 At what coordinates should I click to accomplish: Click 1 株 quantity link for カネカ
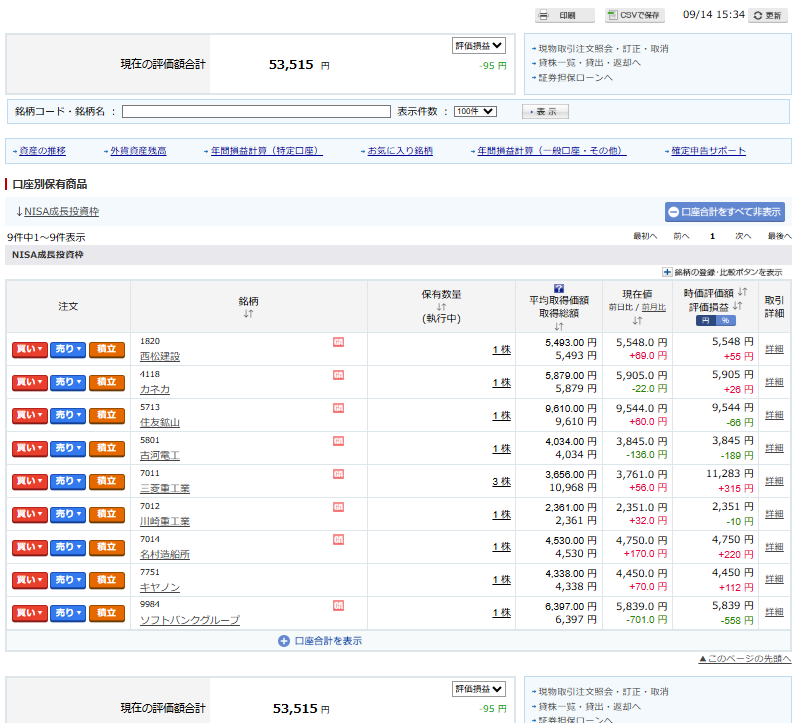(x=501, y=383)
